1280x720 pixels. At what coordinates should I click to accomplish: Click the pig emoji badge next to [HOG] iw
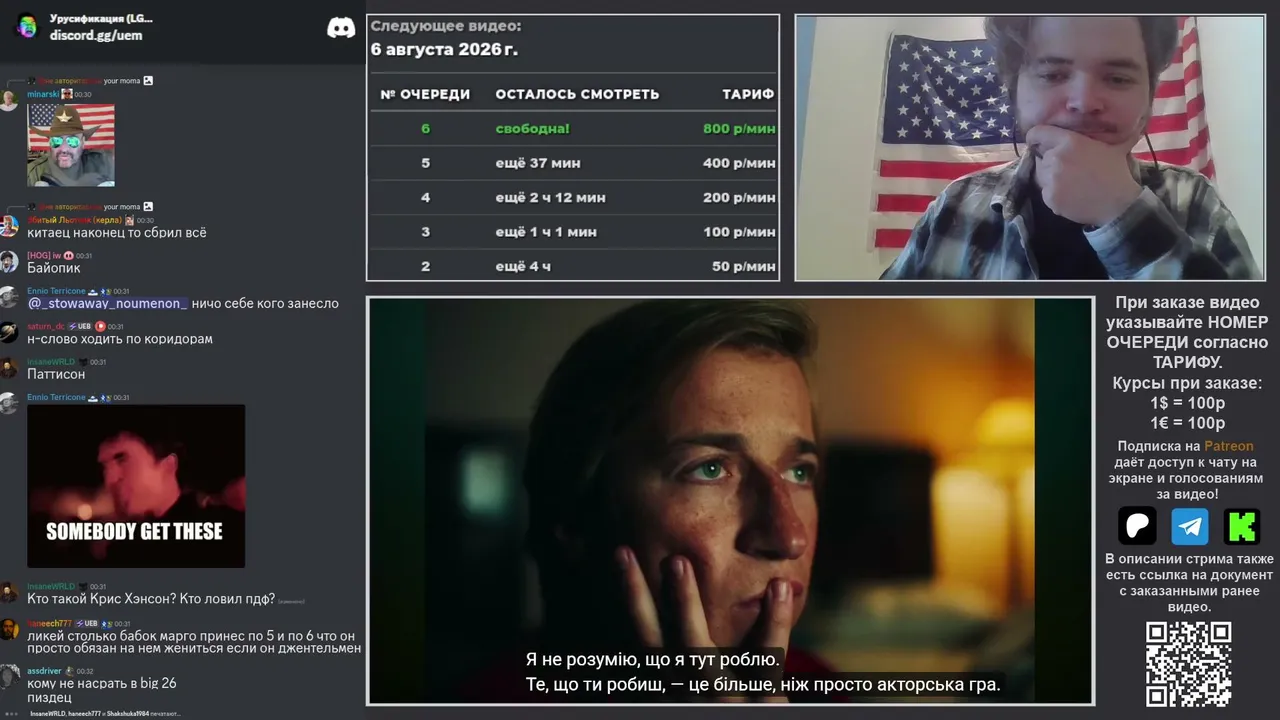coord(70,256)
